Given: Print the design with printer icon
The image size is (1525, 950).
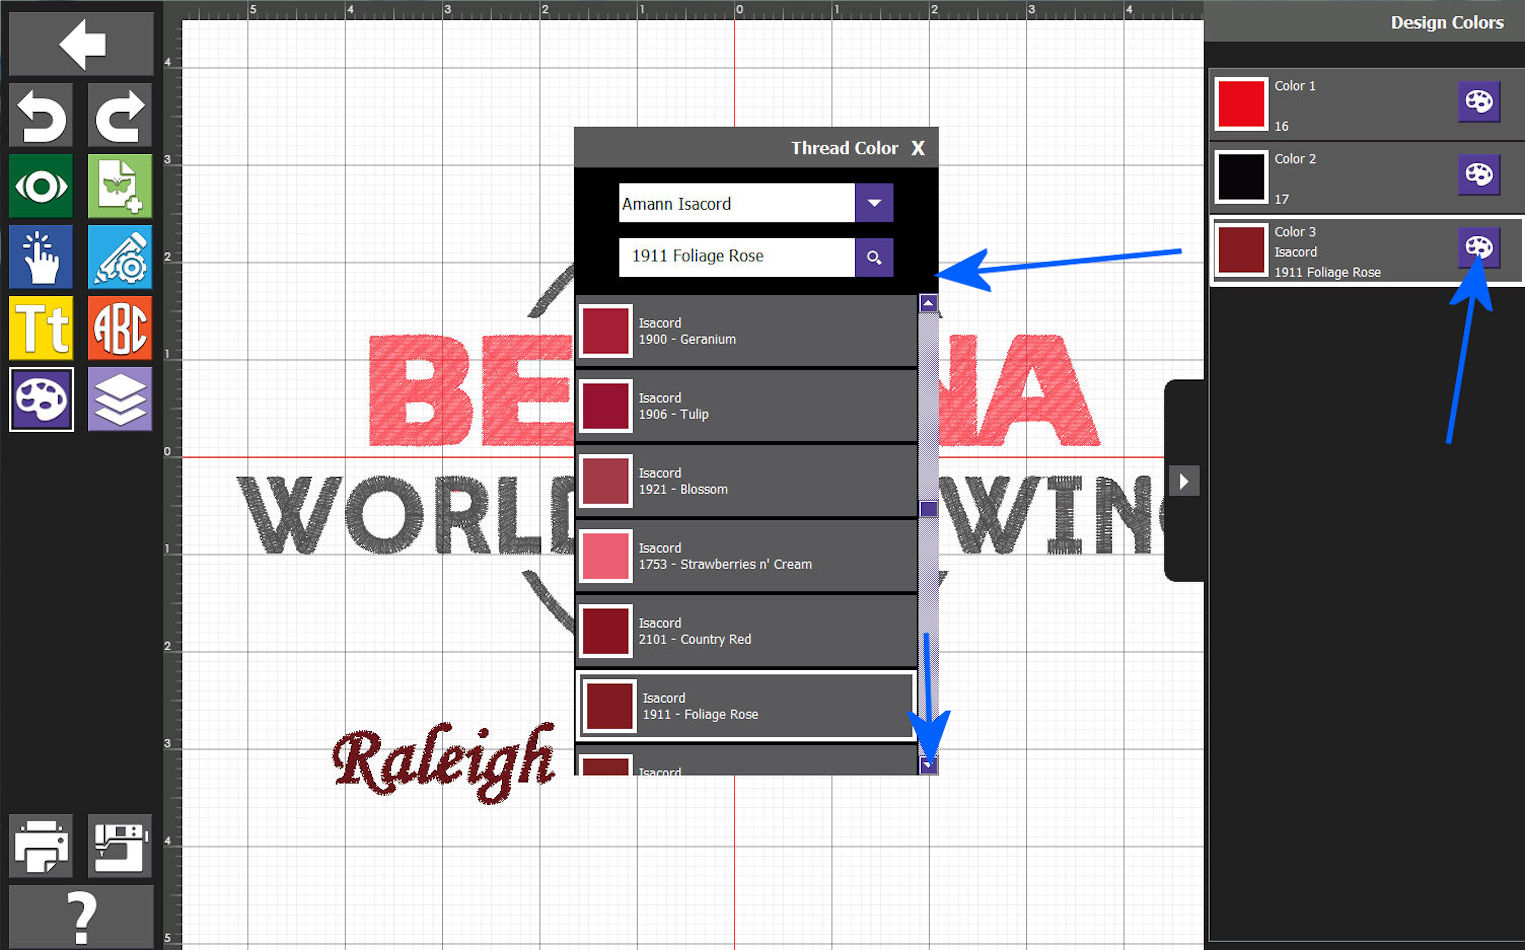Looking at the screenshot, I should [x=41, y=846].
